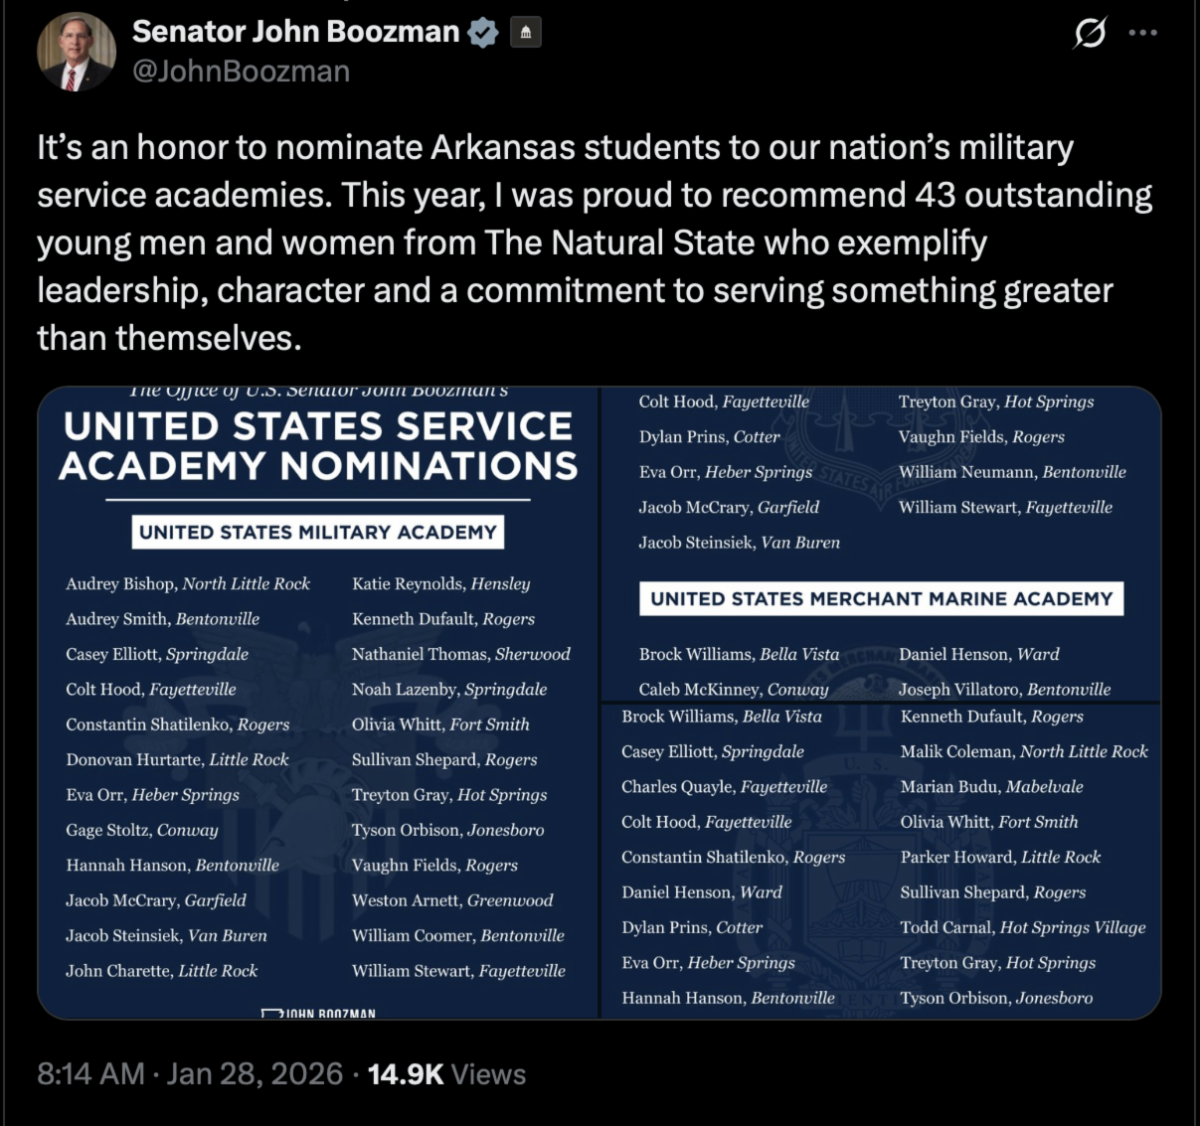Click the blue verified checkmark badge
The height and width of the screenshot is (1126, 1200).
pos(483,33)
